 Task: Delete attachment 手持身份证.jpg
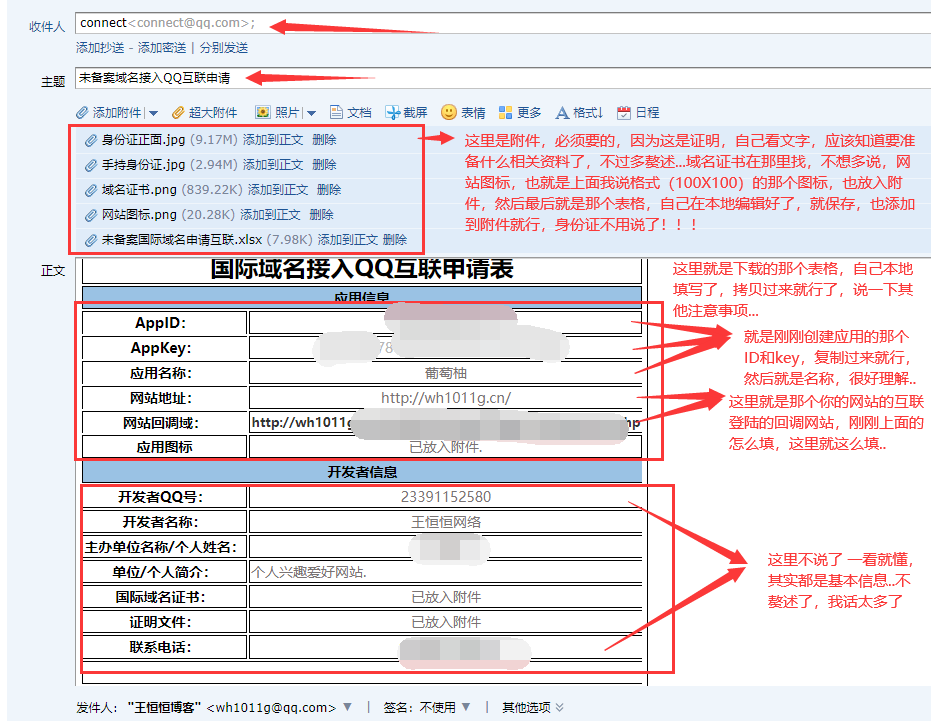coord(324,165)
